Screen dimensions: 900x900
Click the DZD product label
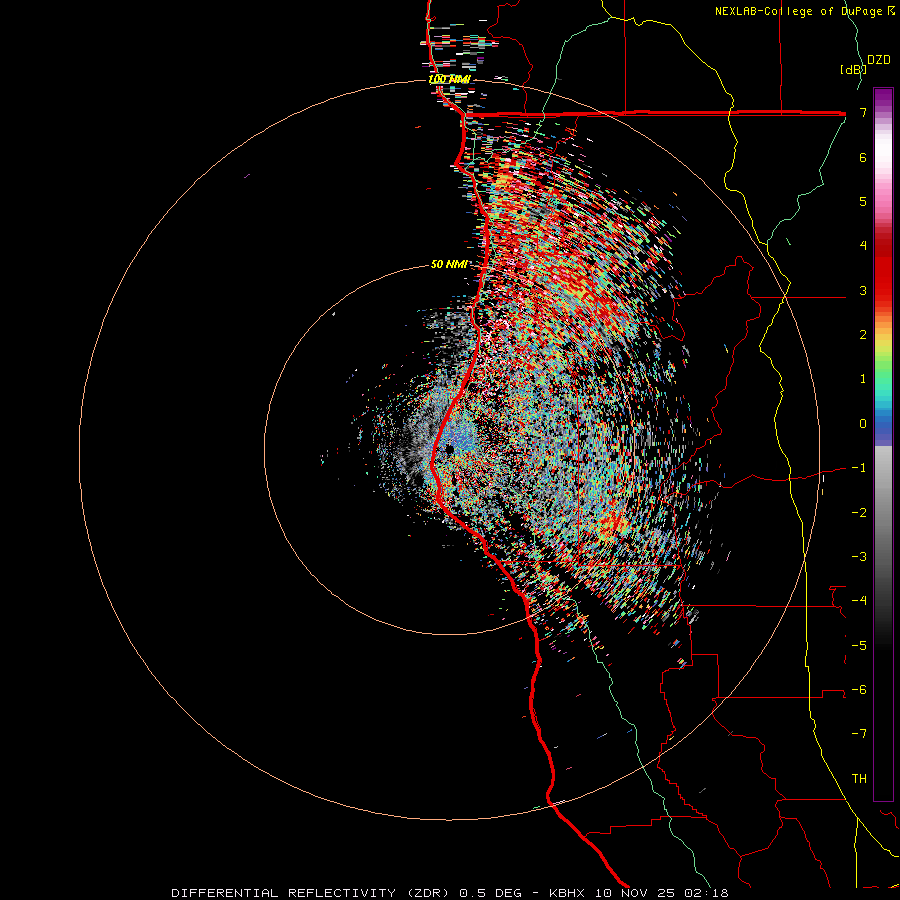pos(879,60)
